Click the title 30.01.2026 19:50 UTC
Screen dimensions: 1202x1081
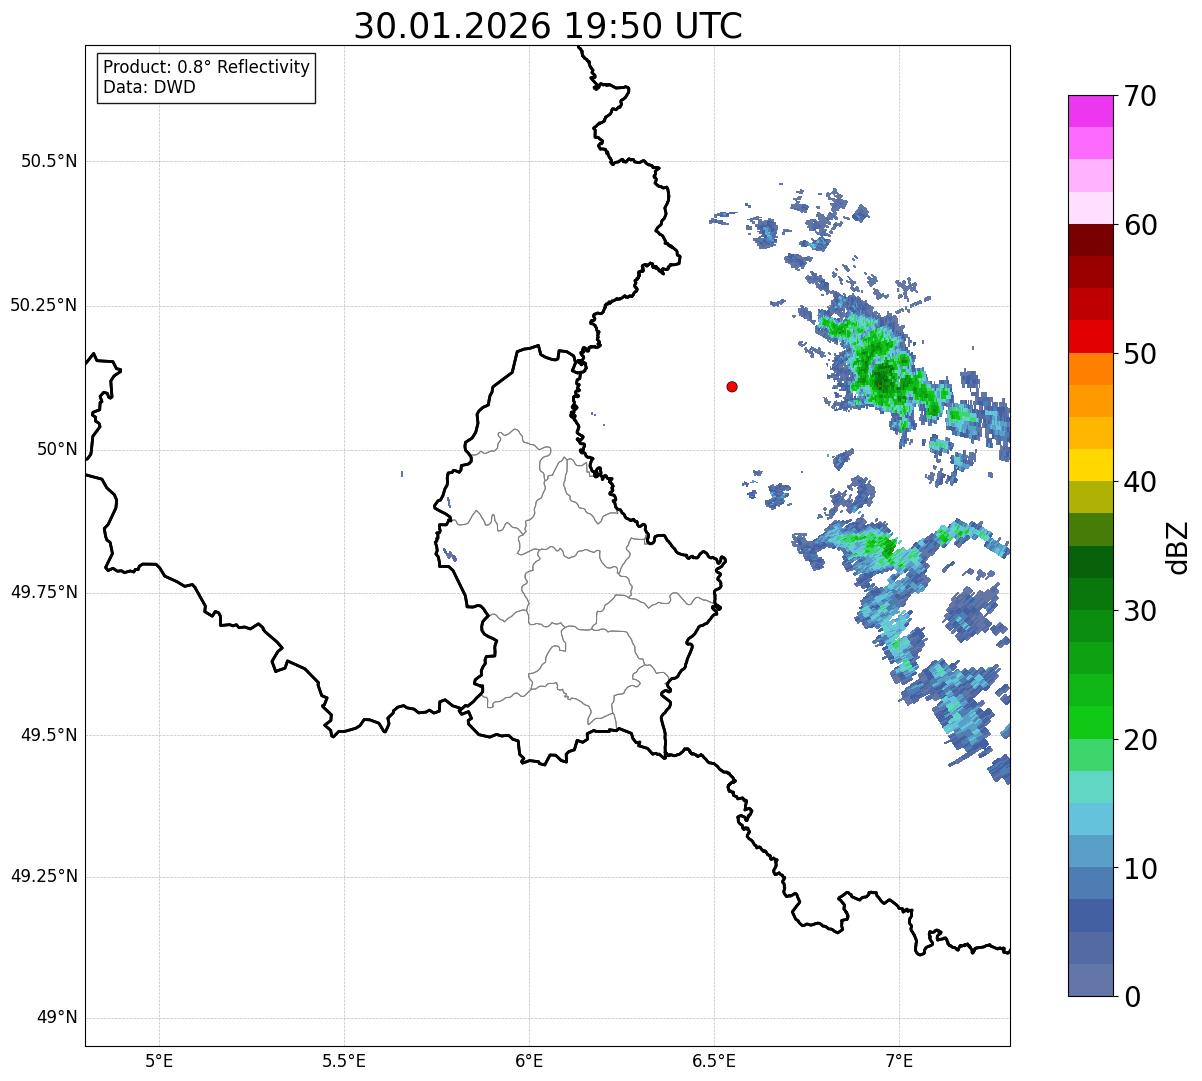pyautogui.click(x=548, y=26)
